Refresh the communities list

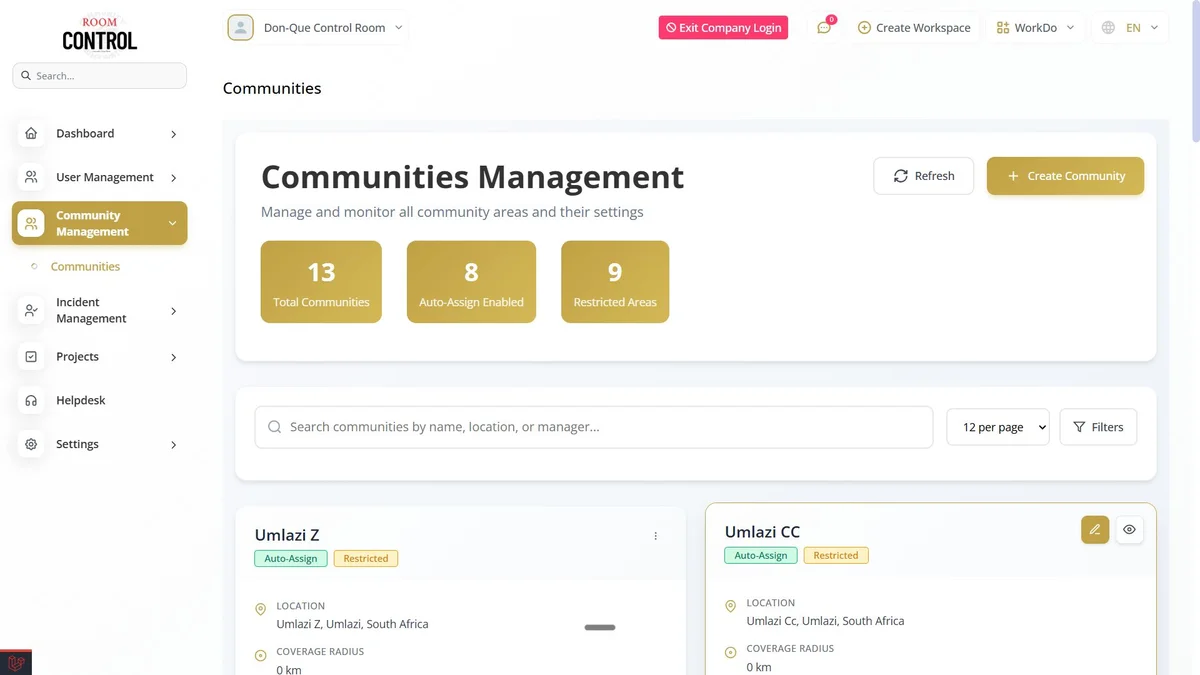[x=923, y=176]
